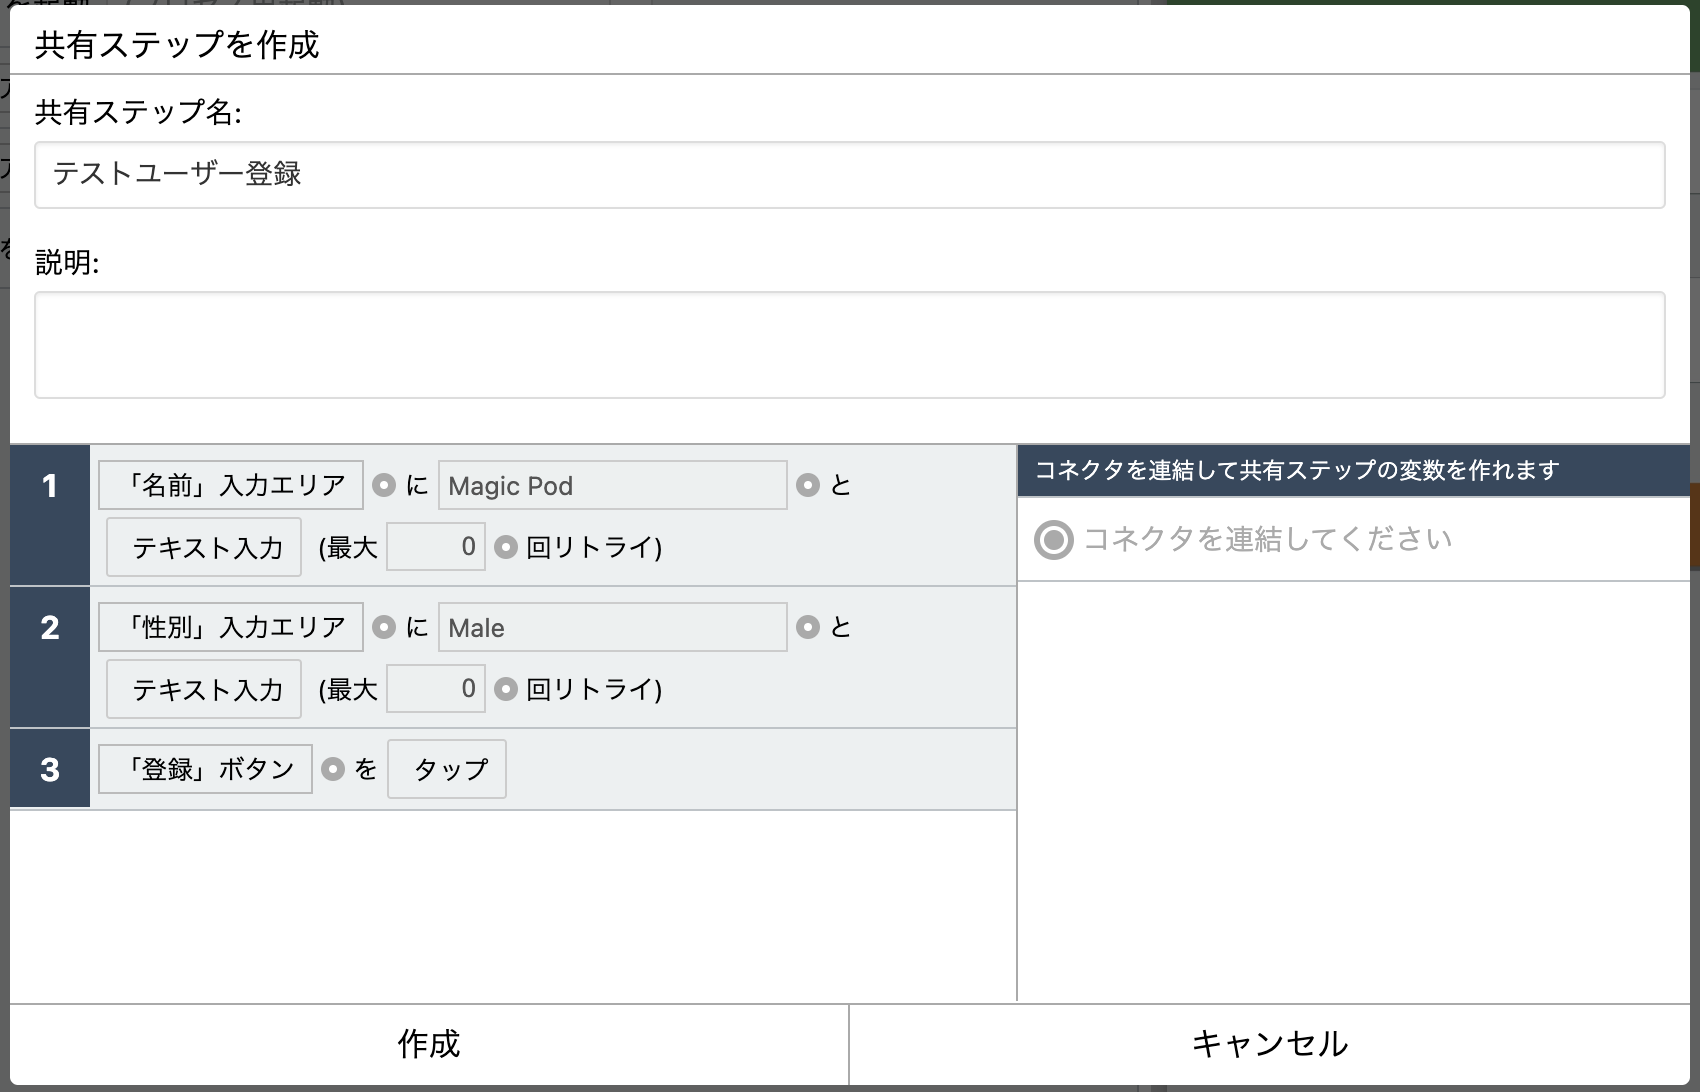Viewport: 1700px width, 1092px height.
Task: Click the 説明: label
Action: click(67, 262)
